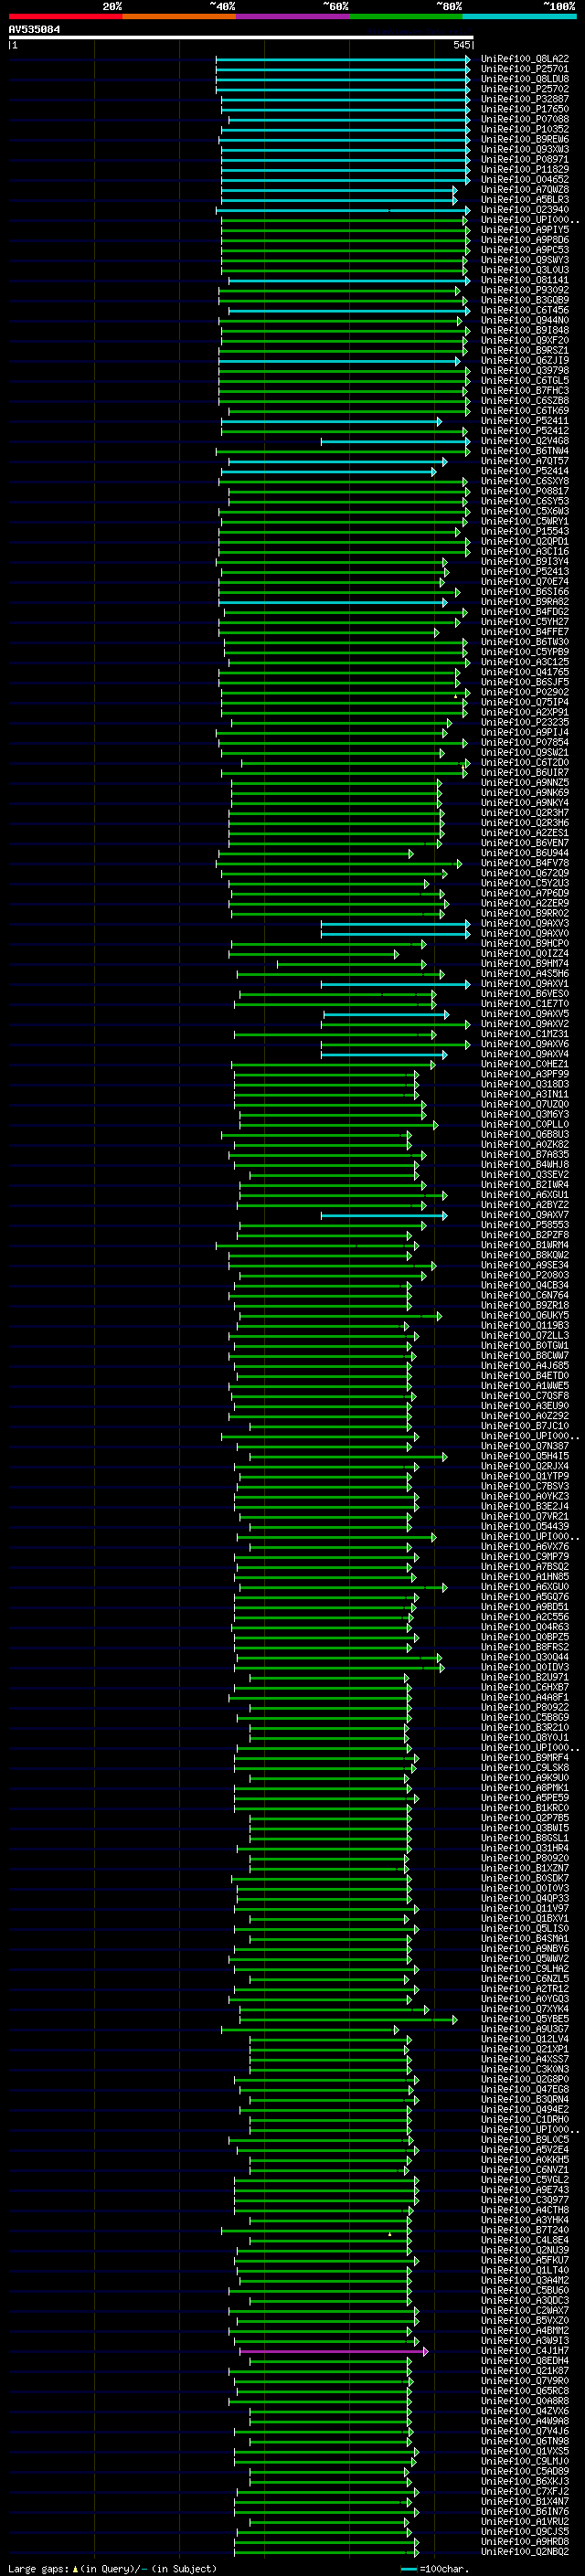This screenshot has height=2576, width=585.
Task: Select the UniRef100_A7QWZ8 row label
Action: (x=525, y=189)
